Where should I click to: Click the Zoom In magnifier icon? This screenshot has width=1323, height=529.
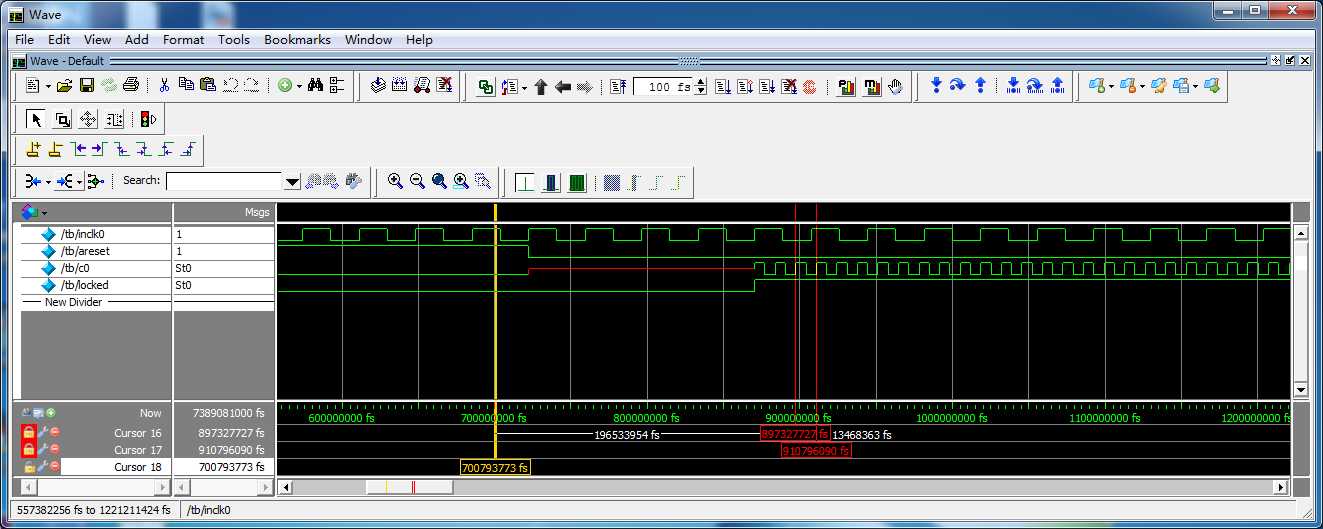coord(395,181)
